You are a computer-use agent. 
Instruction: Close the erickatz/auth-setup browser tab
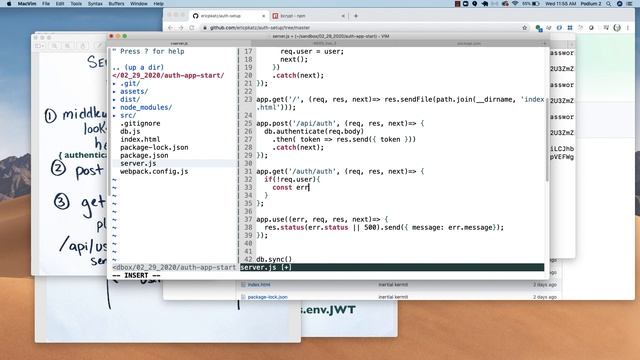pyautogui.click(x=263, y=16)
